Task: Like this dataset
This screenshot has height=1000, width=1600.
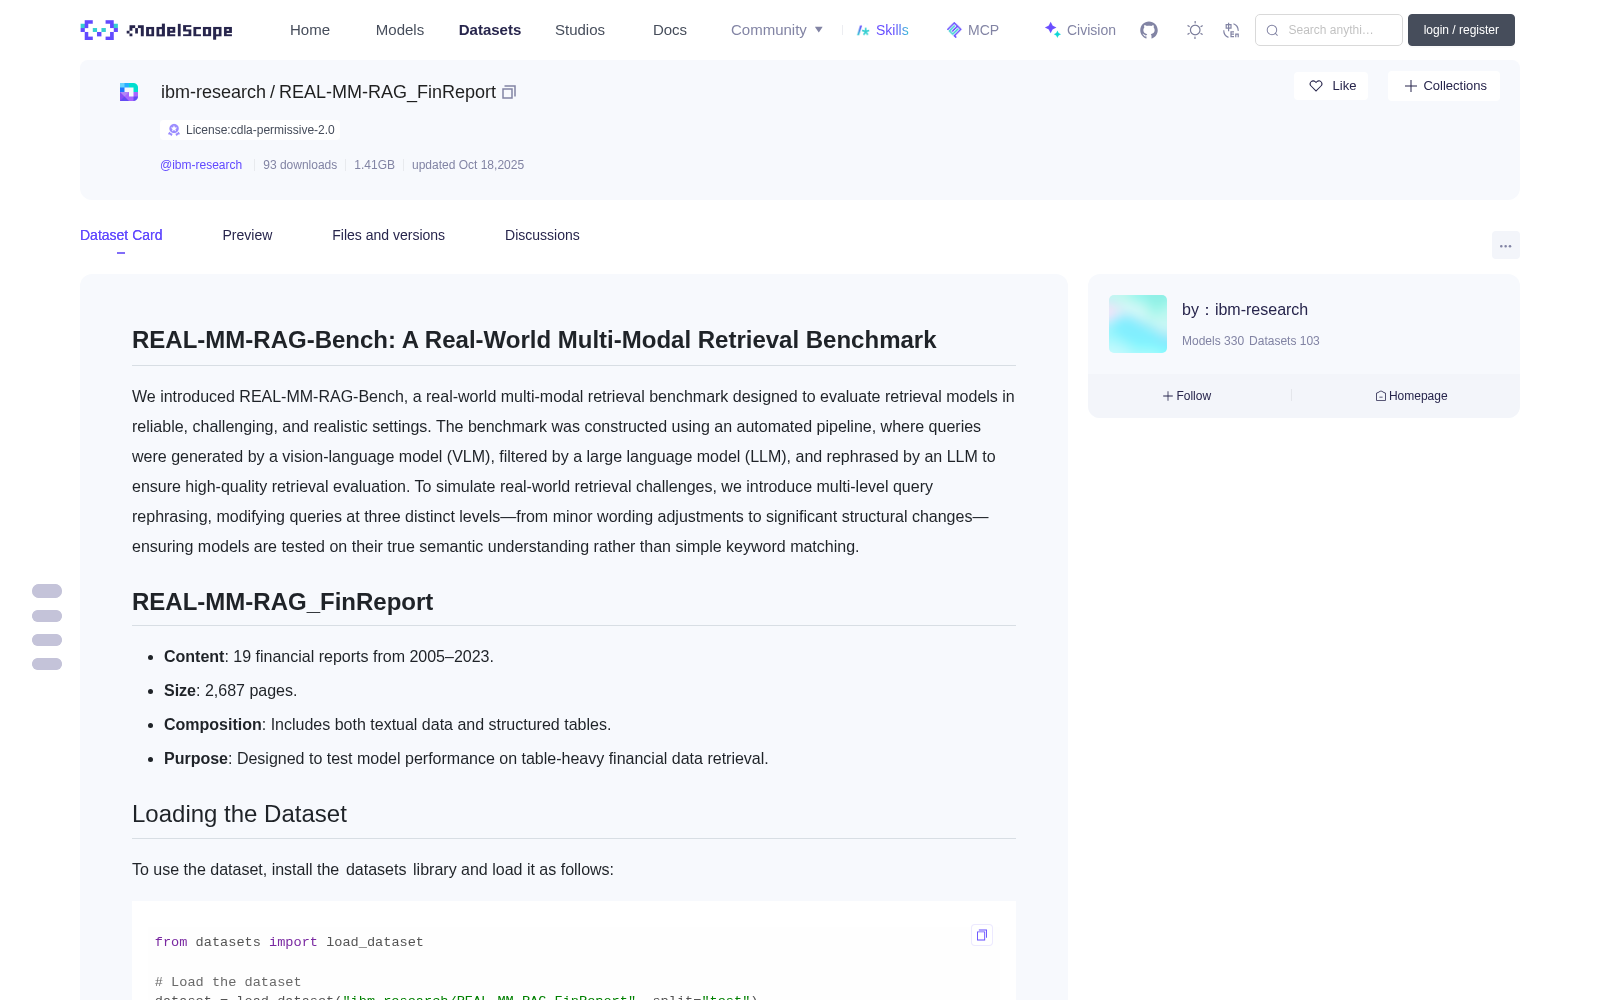Action: (x=1332, y=86)
